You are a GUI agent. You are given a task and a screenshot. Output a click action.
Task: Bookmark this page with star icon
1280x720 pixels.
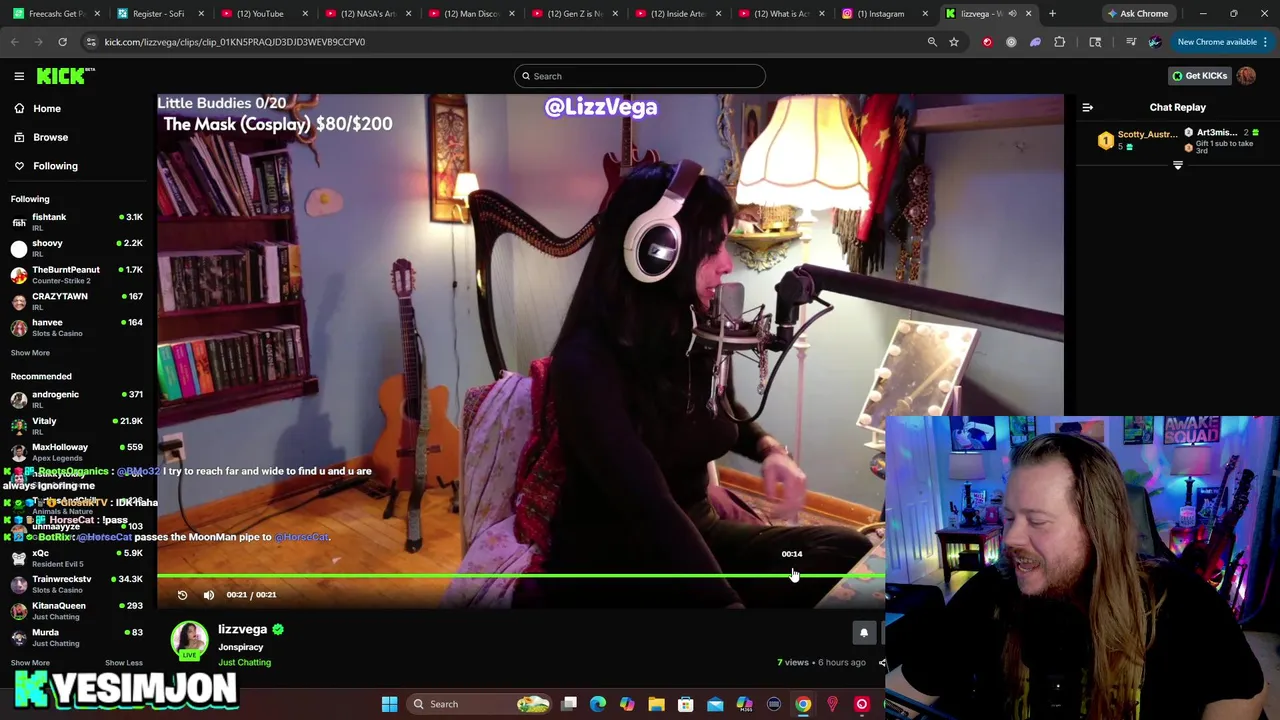click(x=954, y=42)
